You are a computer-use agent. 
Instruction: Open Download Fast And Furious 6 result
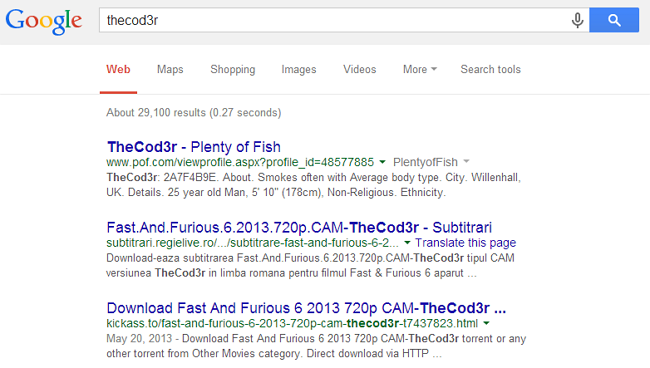(306, 308)
